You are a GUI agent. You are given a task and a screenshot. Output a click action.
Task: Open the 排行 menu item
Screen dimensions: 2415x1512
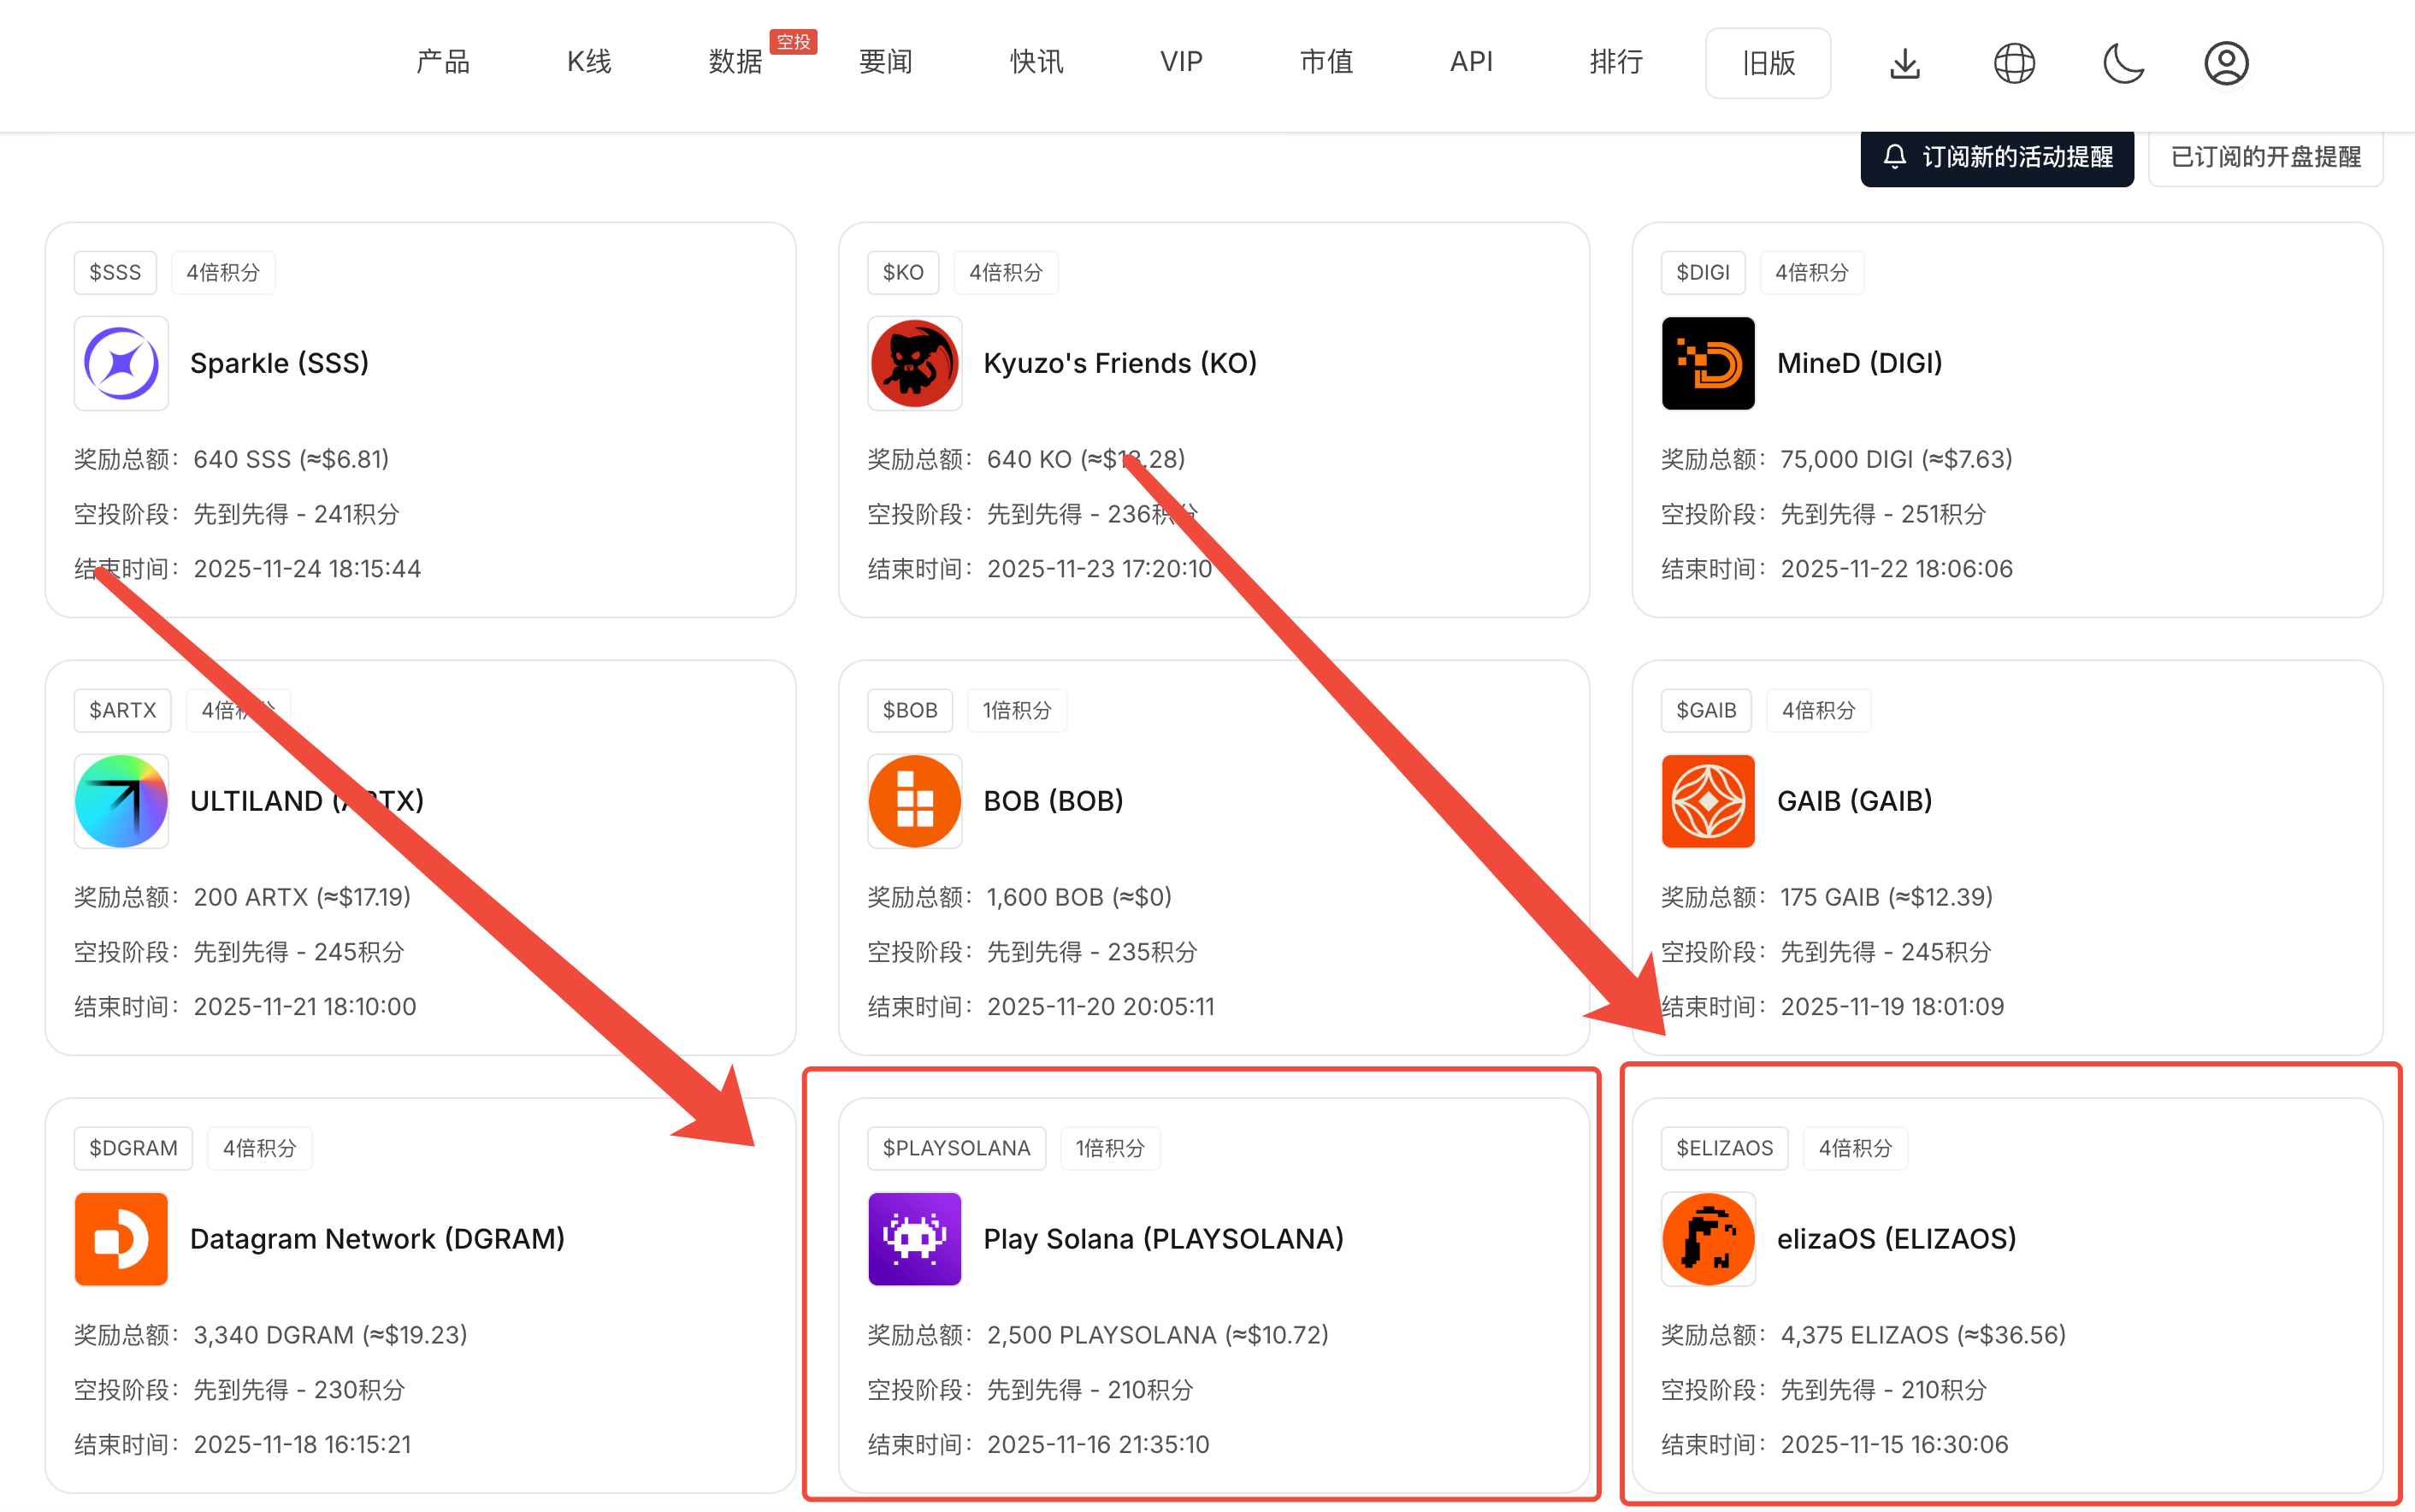pos(1616,62)
